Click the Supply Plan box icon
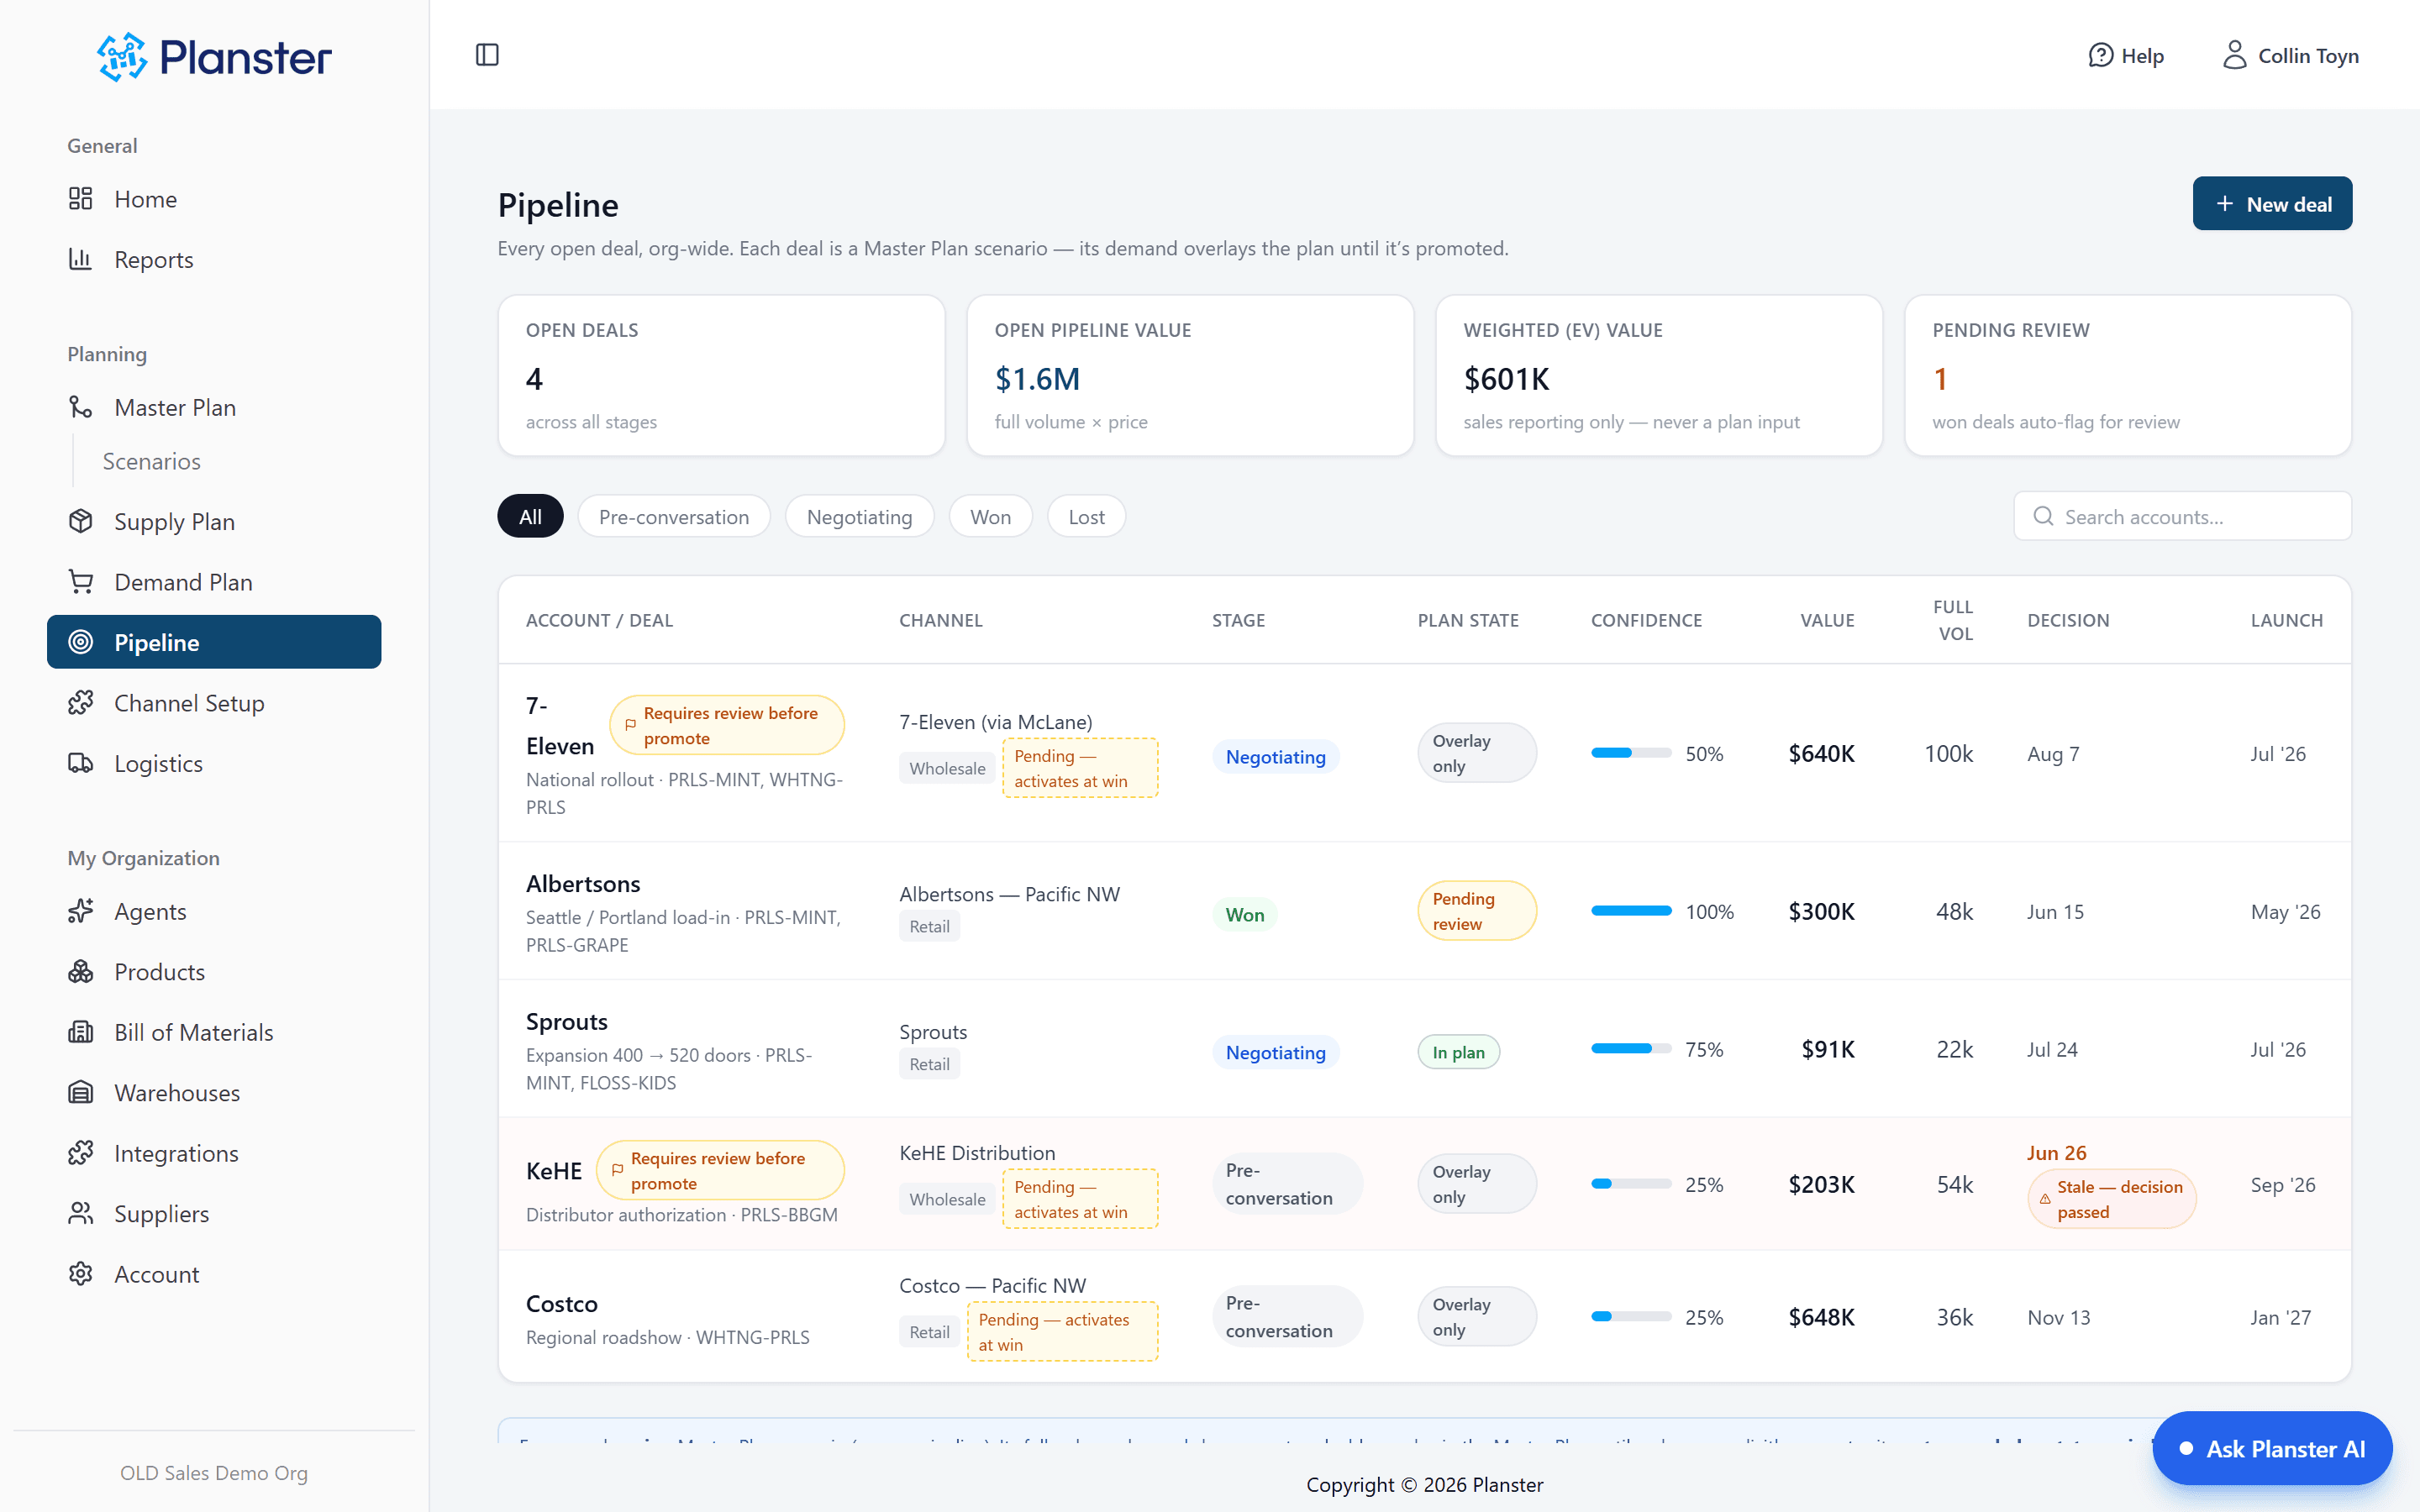This screenshot has height=1512, width=2420. coord(81,521)
